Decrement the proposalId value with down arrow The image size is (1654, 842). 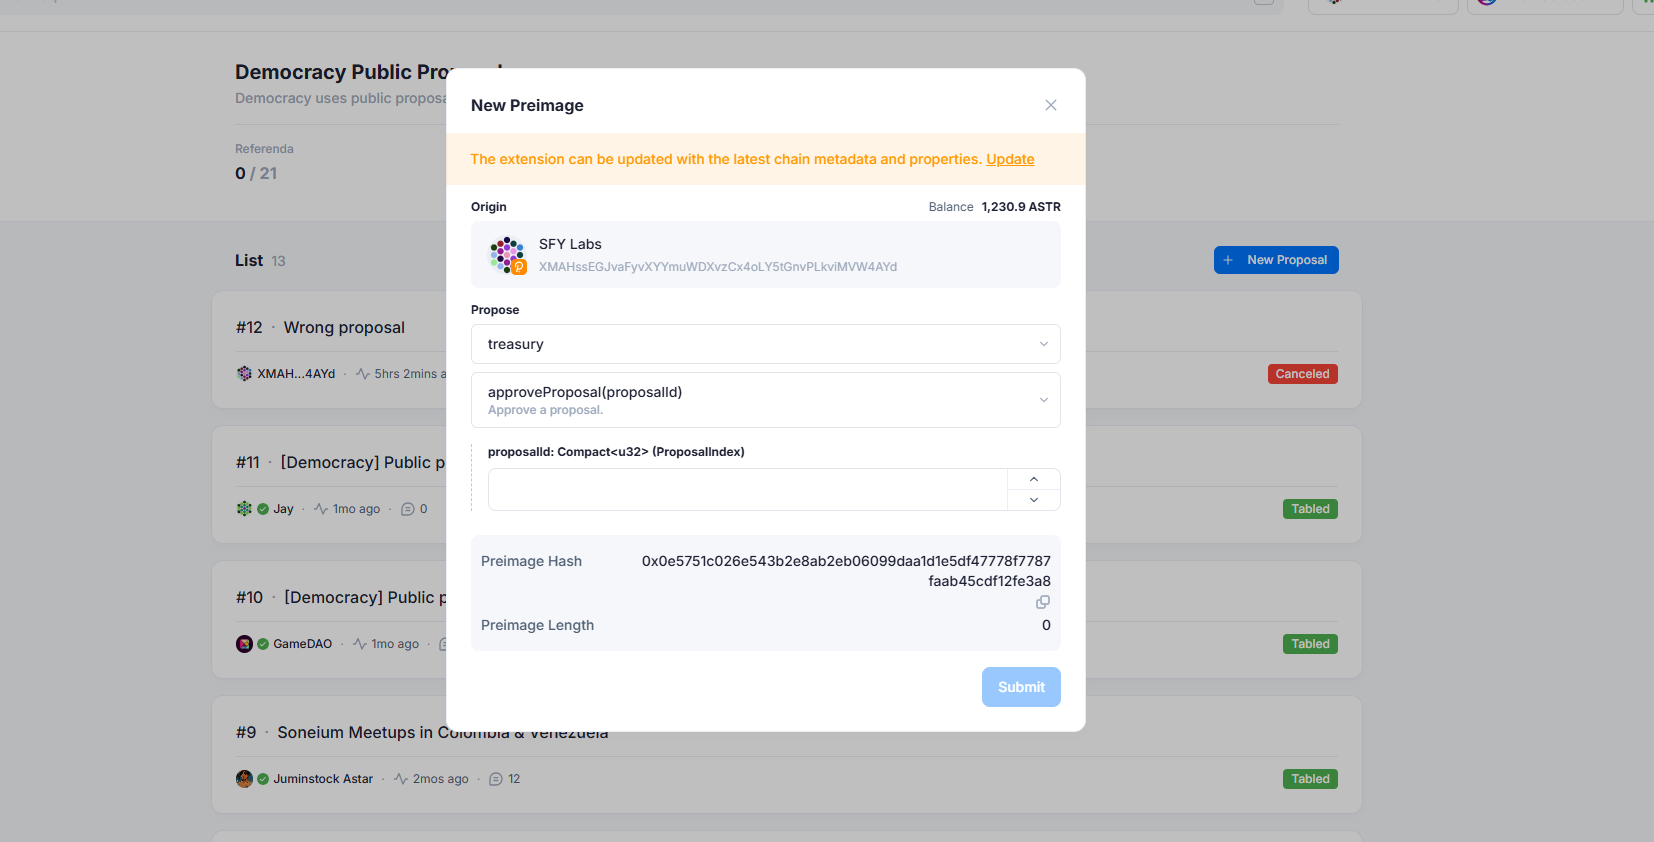1033,500
